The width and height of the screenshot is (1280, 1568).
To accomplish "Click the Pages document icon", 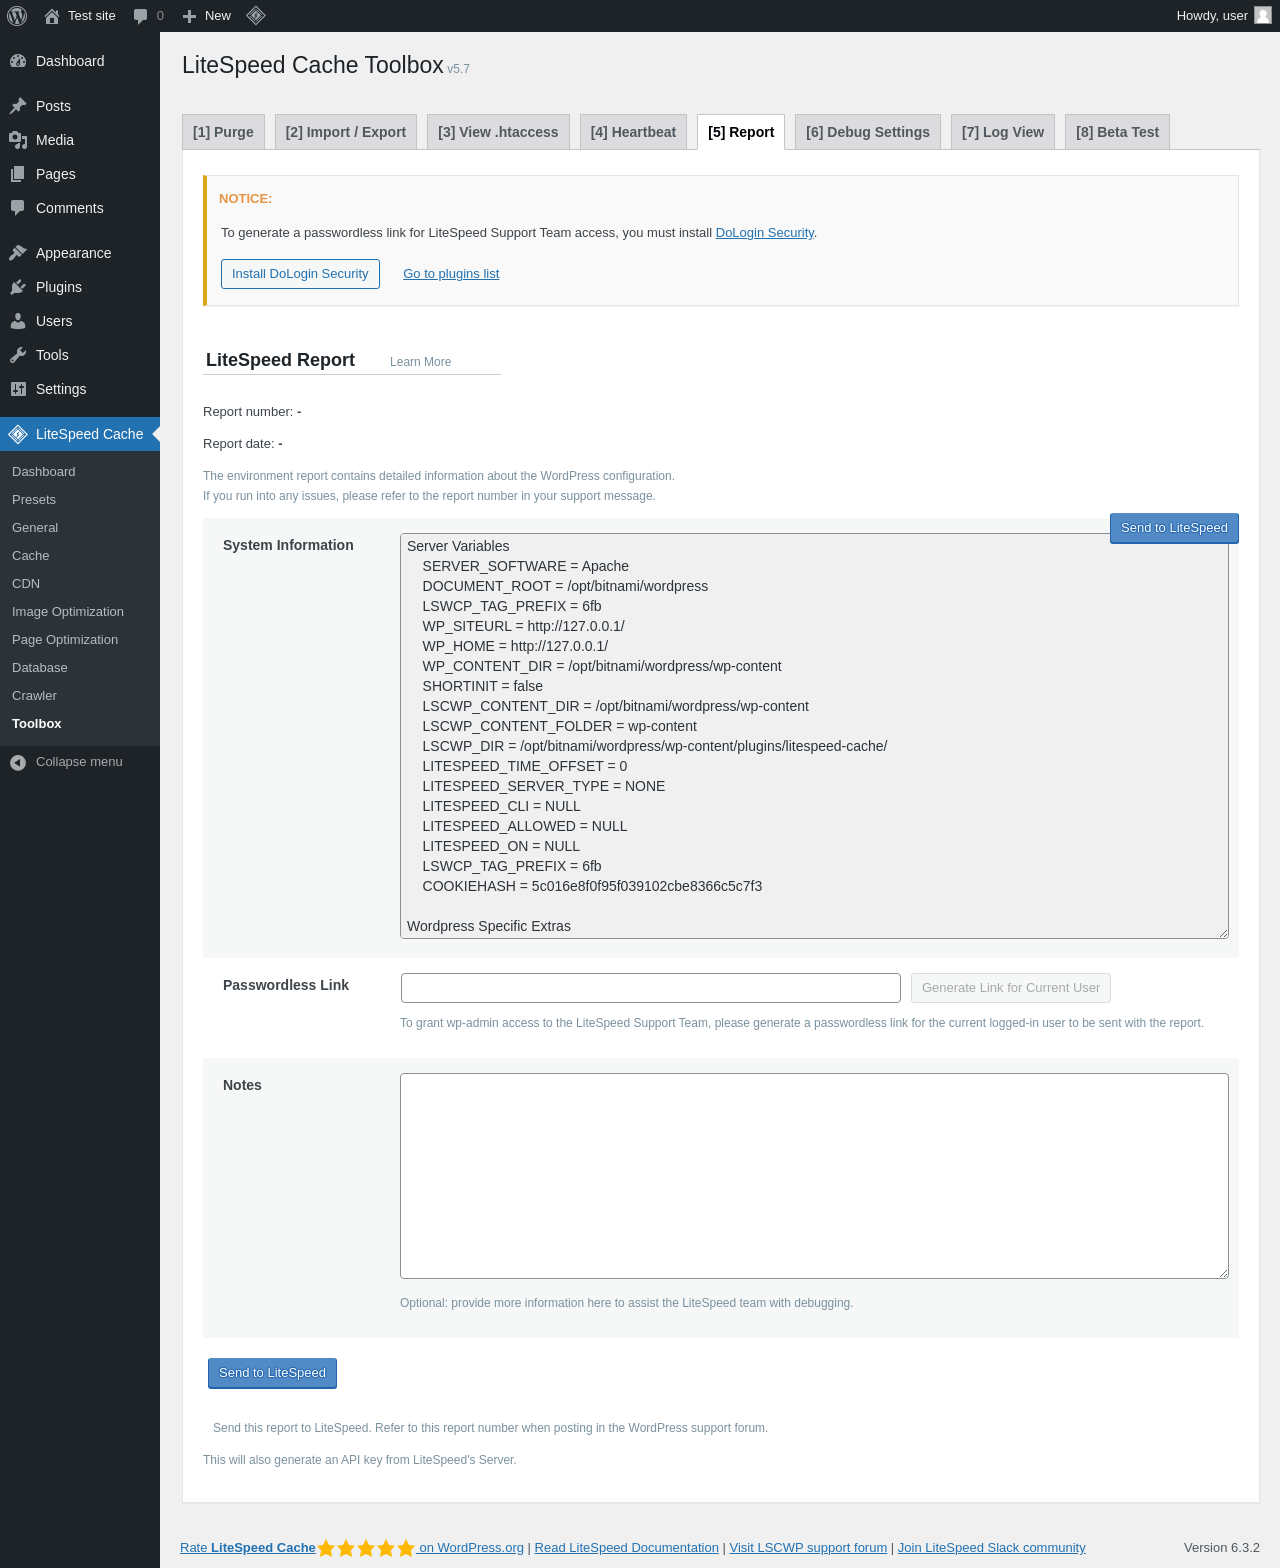I will tap(18, 174).
